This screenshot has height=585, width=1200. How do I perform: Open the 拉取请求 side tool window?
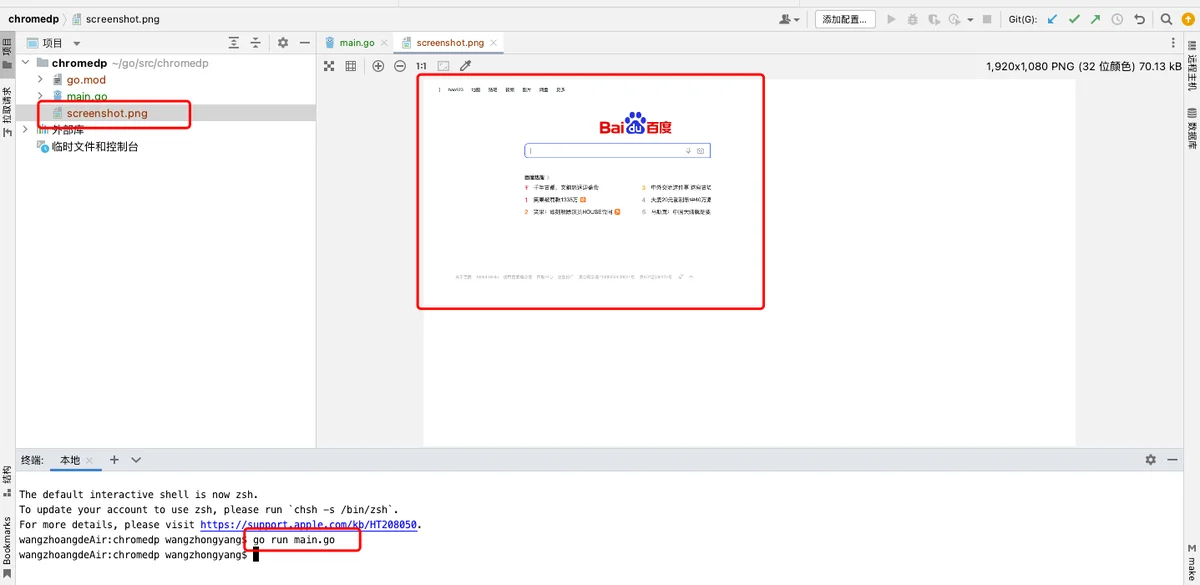pyautogui.click(x=7, y=110)
